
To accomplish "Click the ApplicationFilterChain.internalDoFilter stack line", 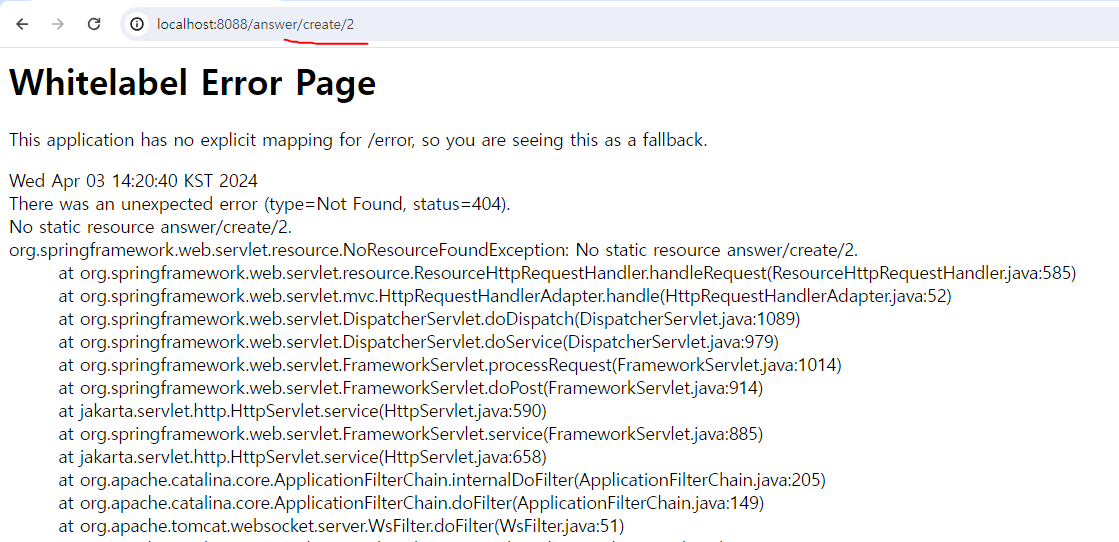I will 442,481.
